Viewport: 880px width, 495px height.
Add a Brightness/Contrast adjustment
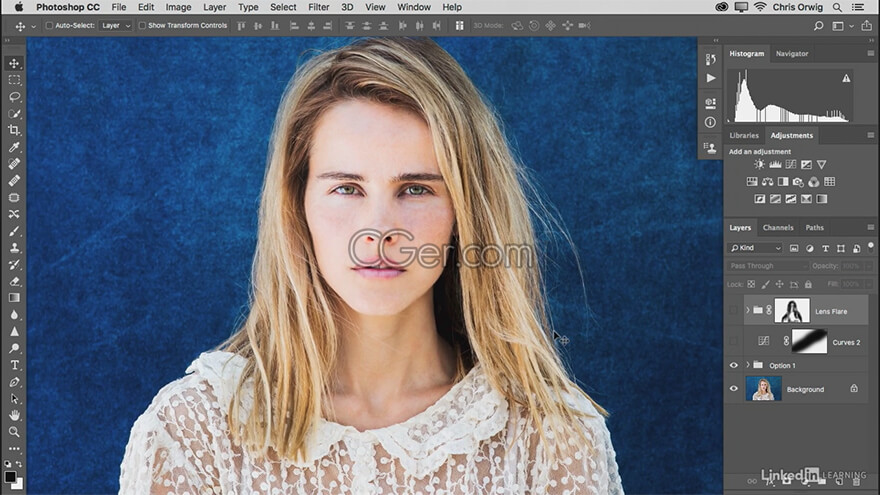pos(759,164)
